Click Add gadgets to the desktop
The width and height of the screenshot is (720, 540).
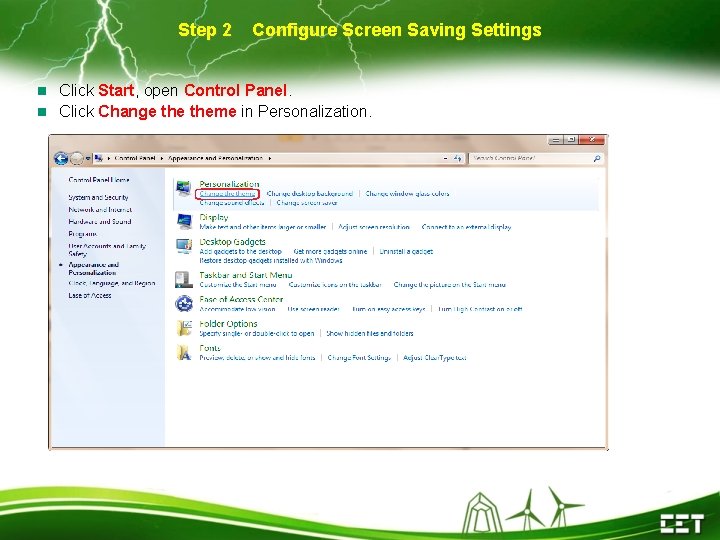tap(241, 251)
